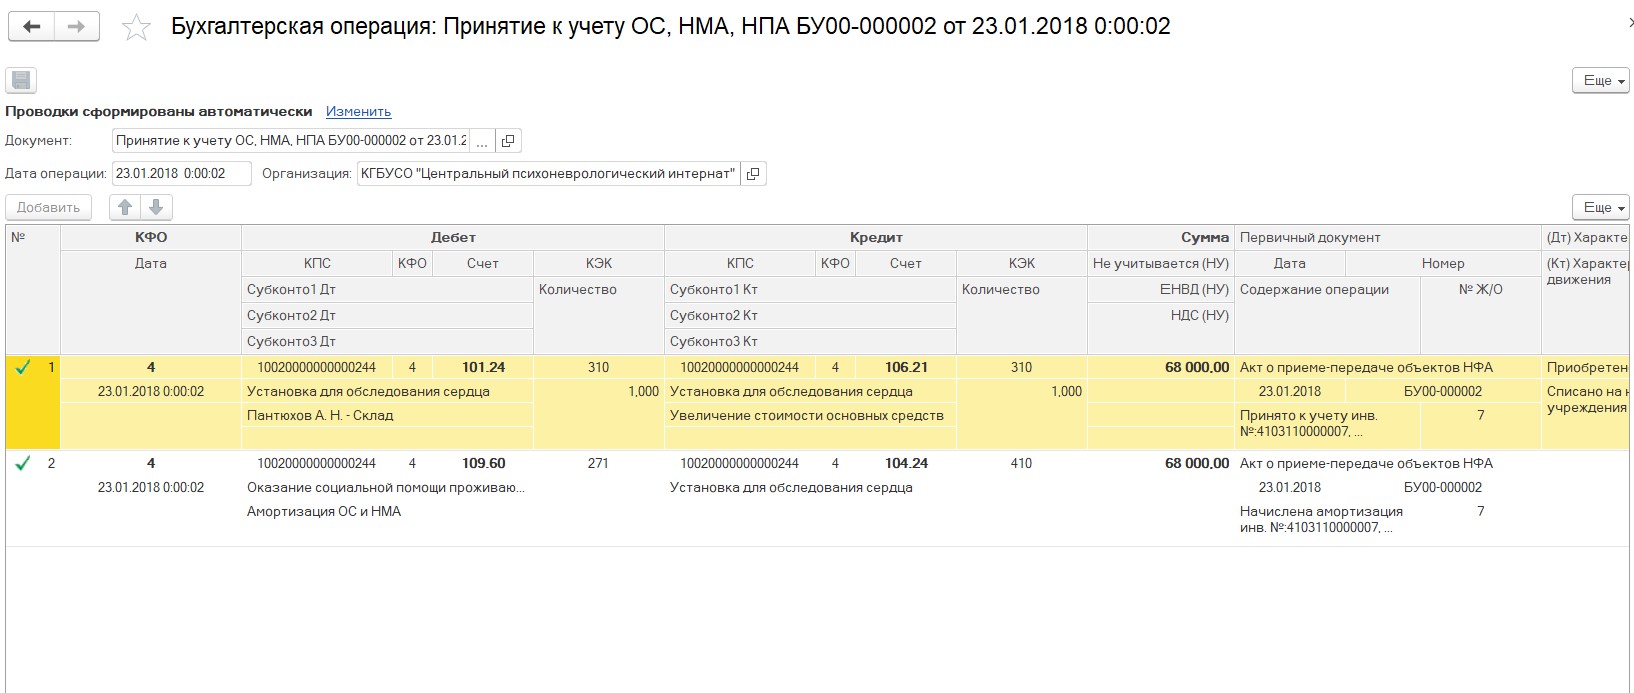
Task: Click Пантюхов А. Н. - Склад cell
Action: pos(388,415)
